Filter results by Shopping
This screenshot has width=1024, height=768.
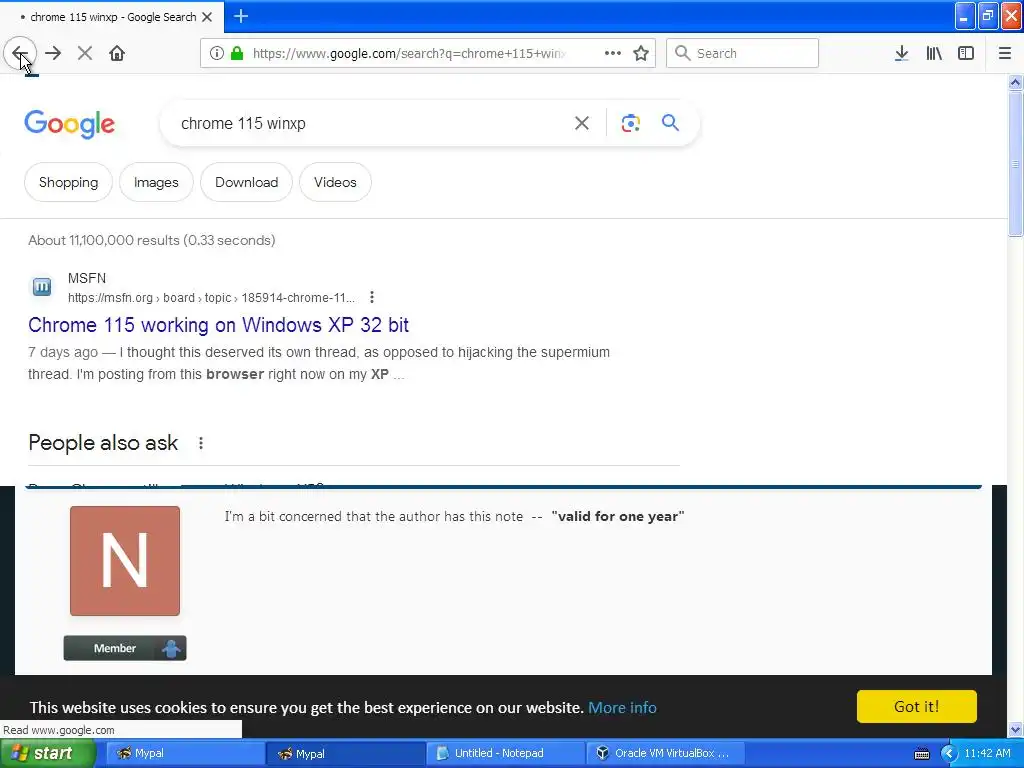coord(69,182)
